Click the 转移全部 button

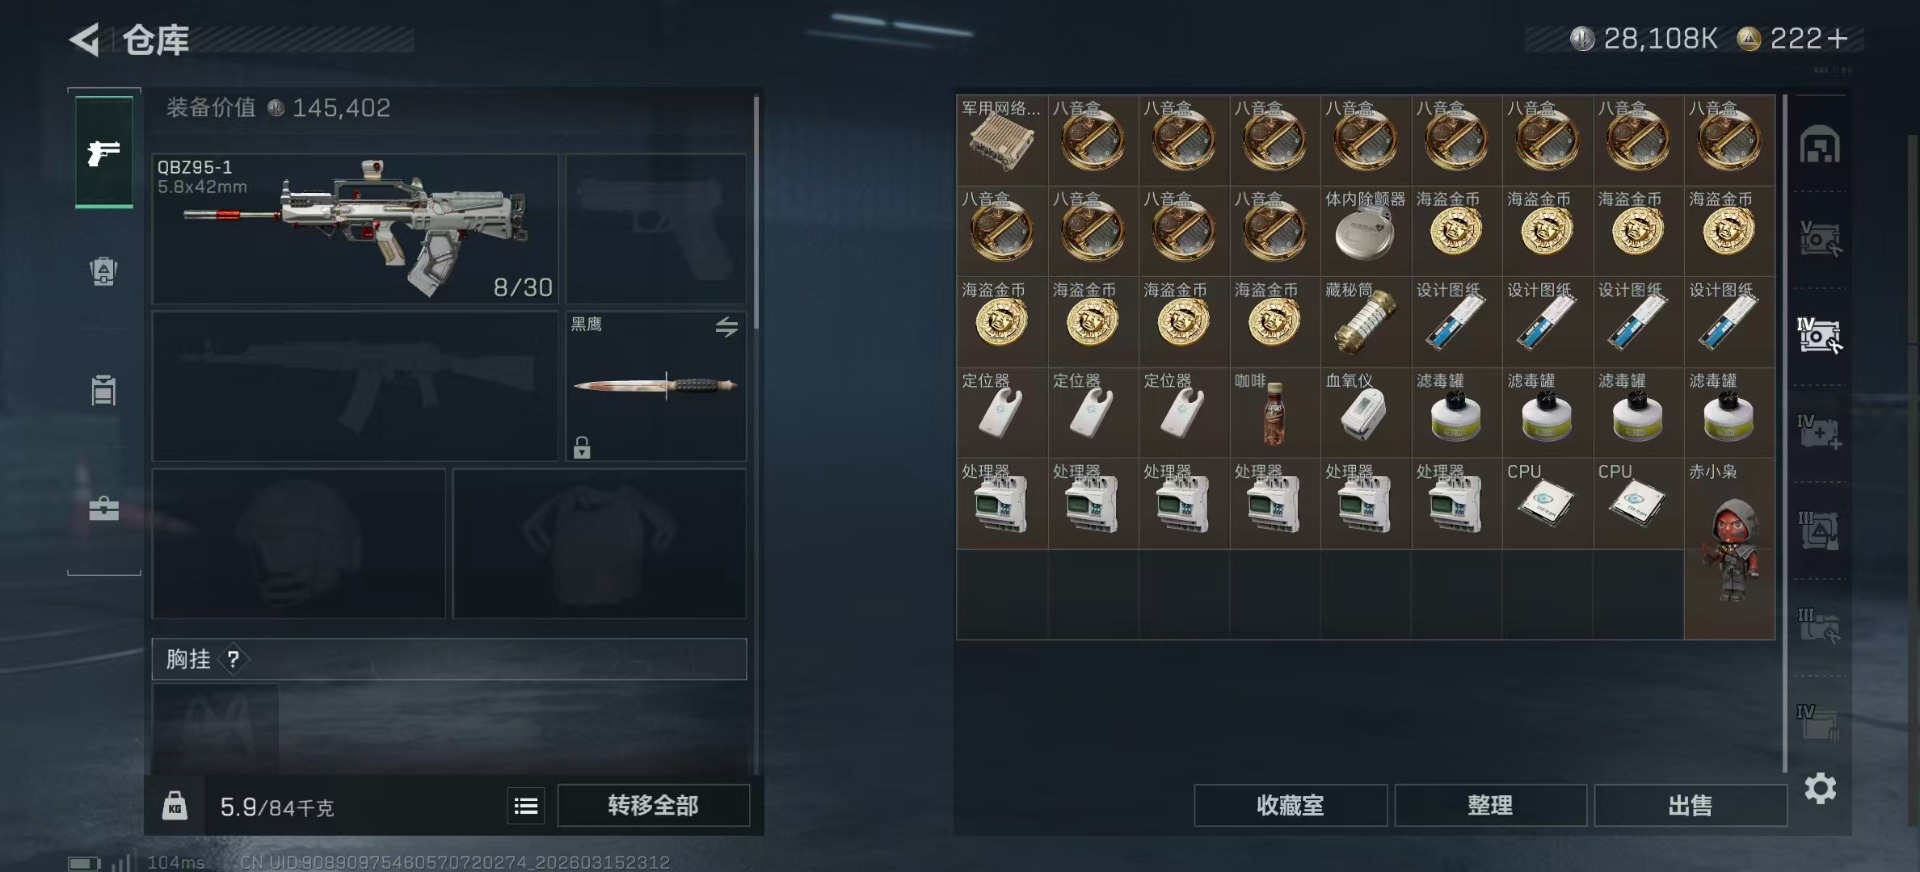[653, 805]
